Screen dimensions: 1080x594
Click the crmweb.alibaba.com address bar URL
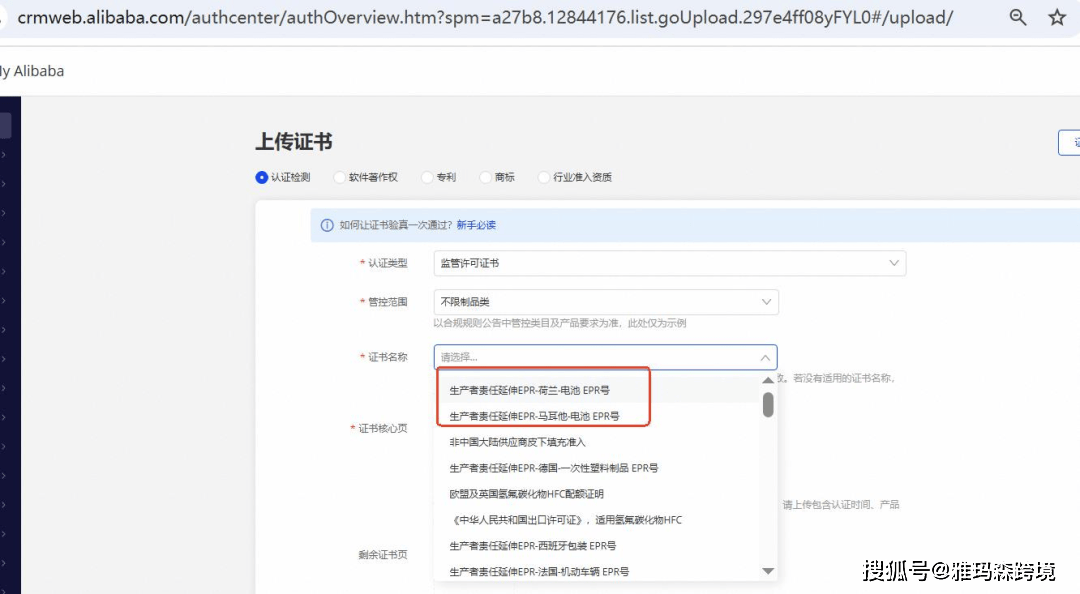point(485,17)
